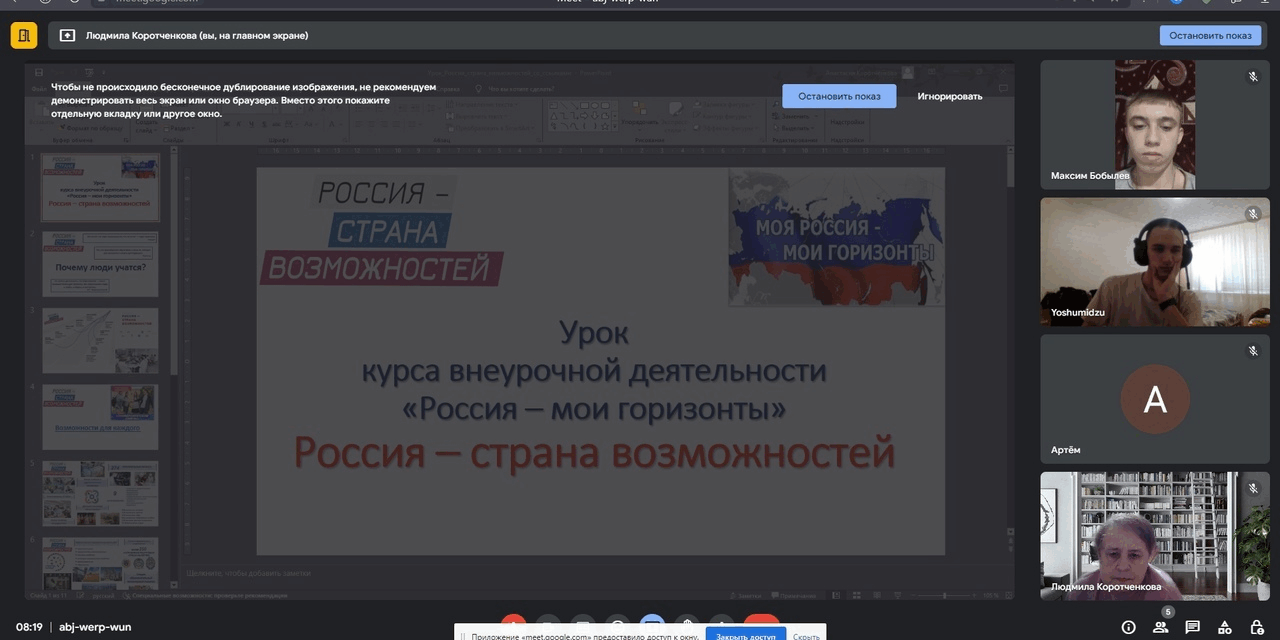Open the activities shapes icon
The width and height of the screenshot is (1280, 640).
pyautogui.click(x=1225, y=627)
